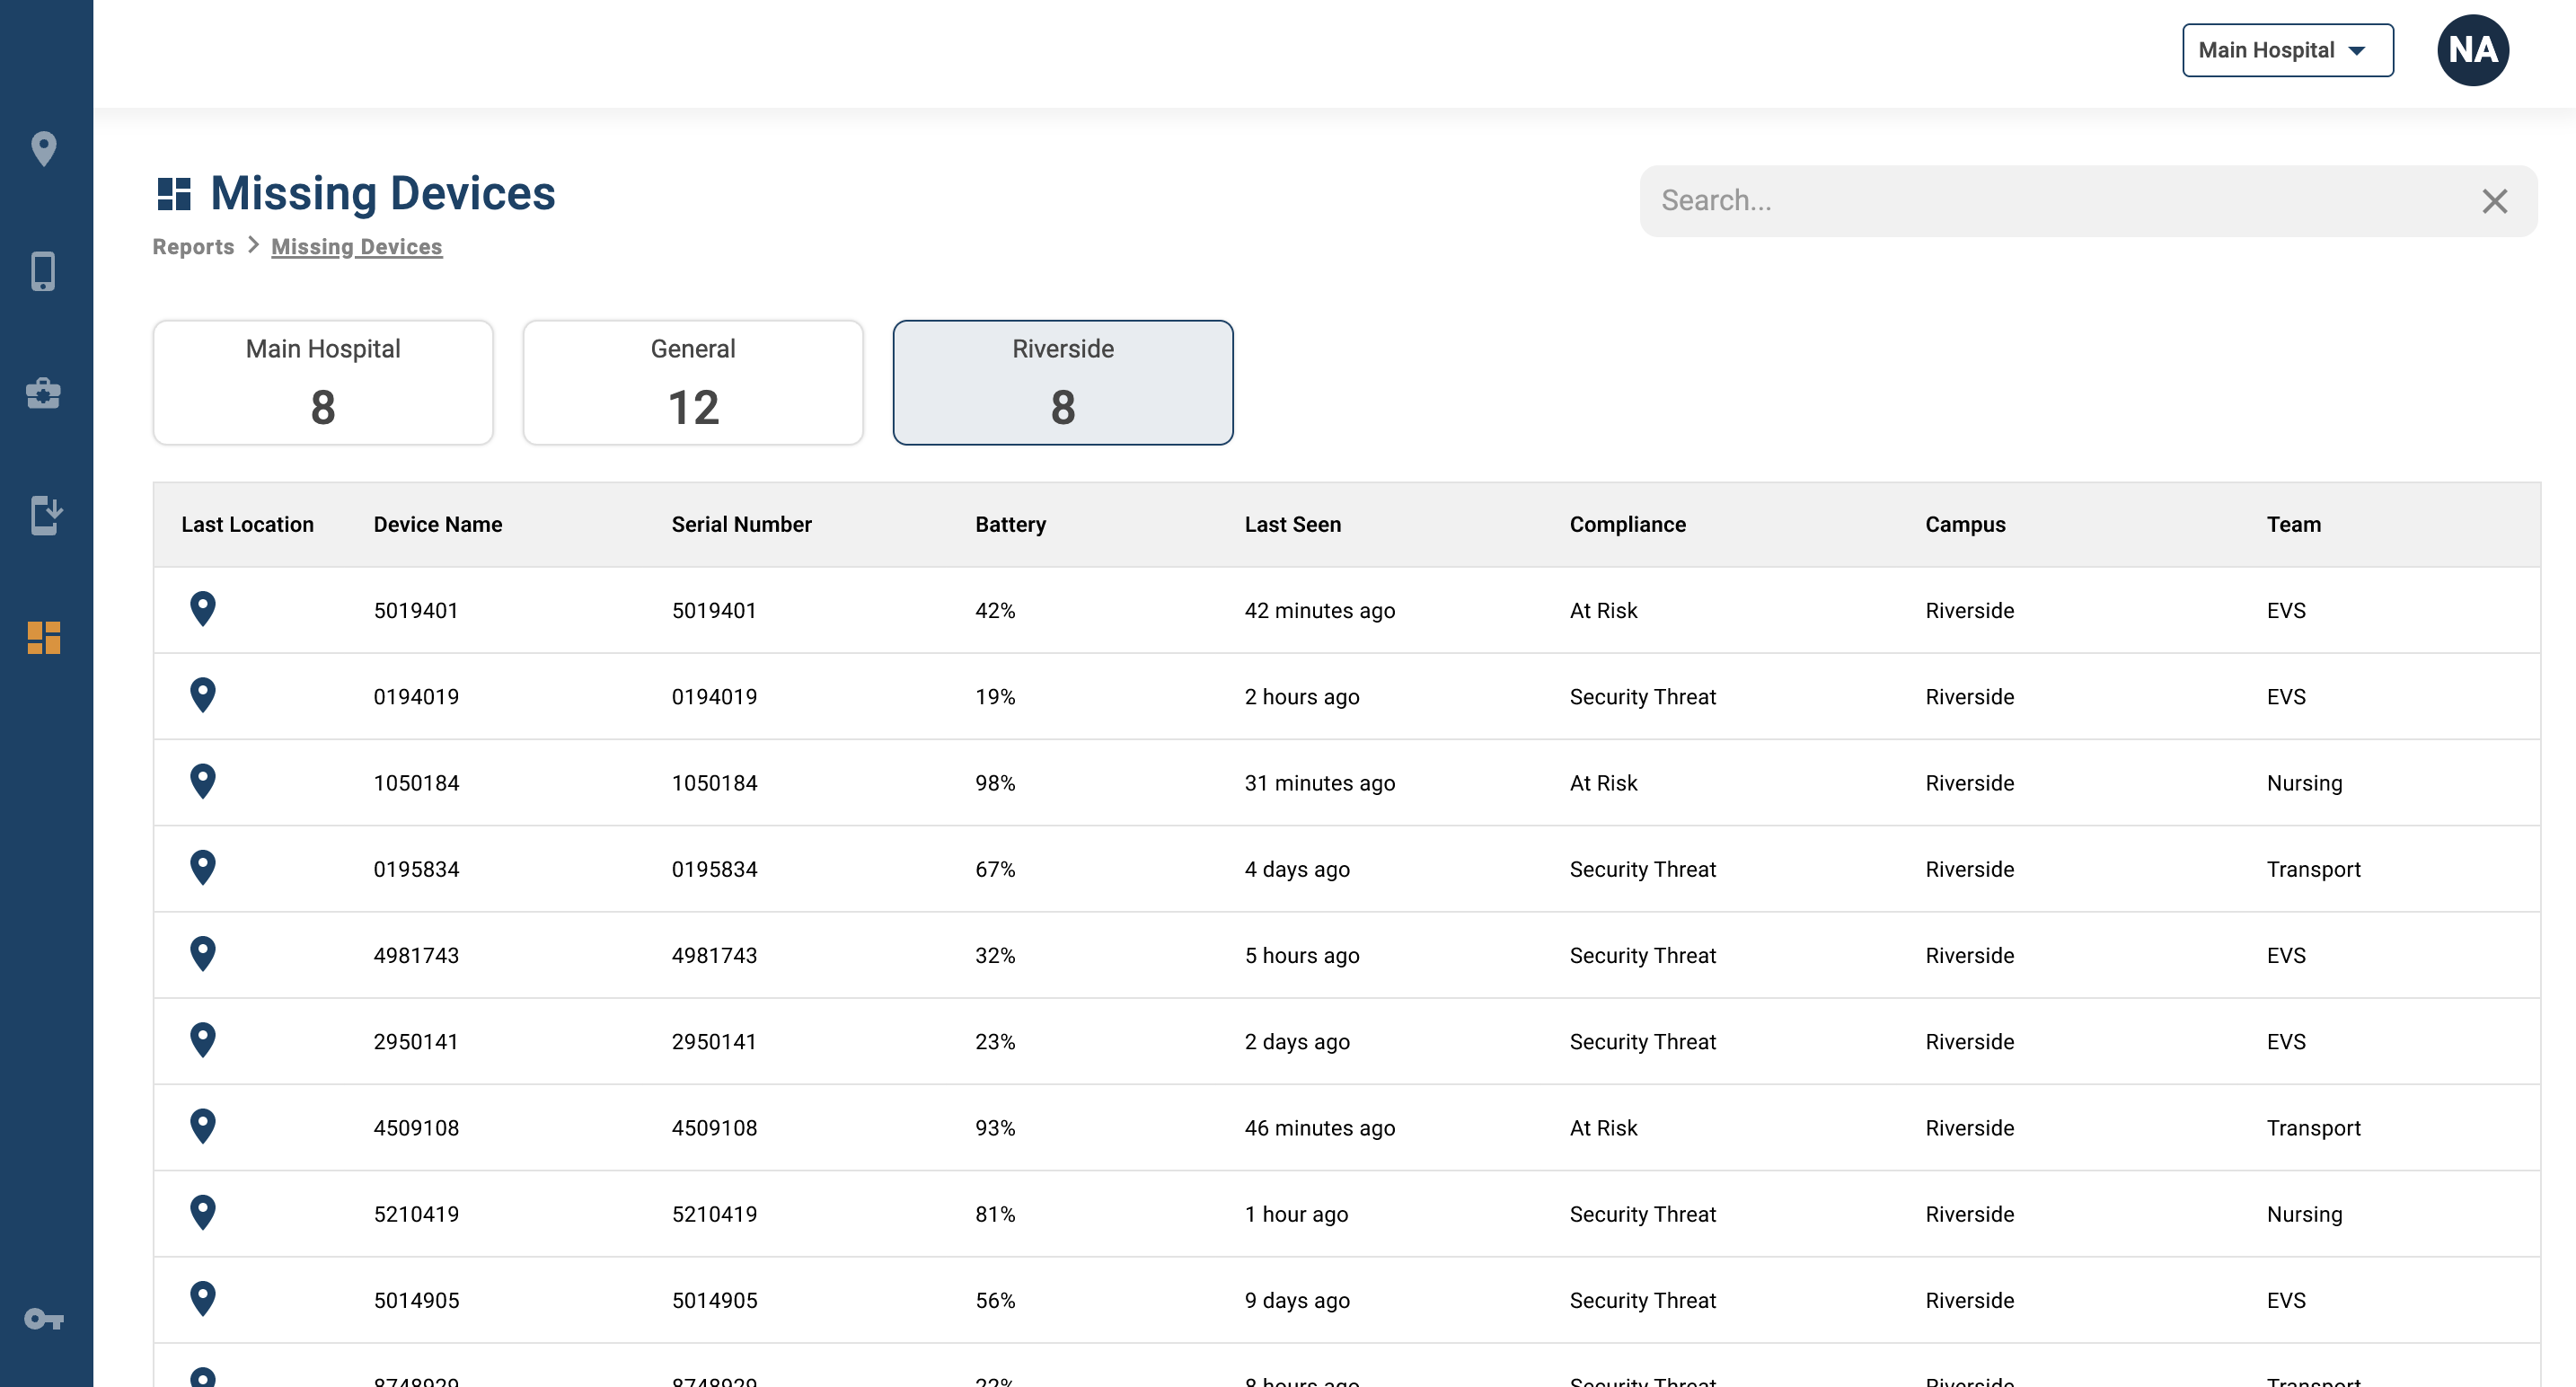Sort table by Battery column header

1010,524
